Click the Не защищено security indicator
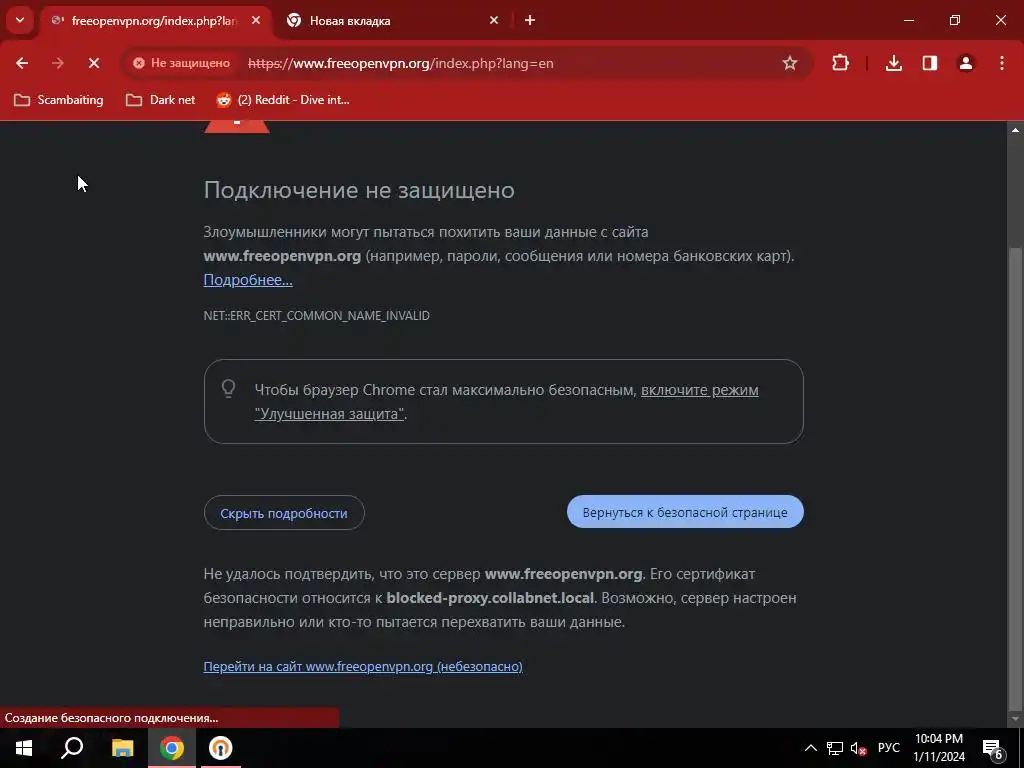Viewport: 1024px width, 768px height. (x=182, y=63)
